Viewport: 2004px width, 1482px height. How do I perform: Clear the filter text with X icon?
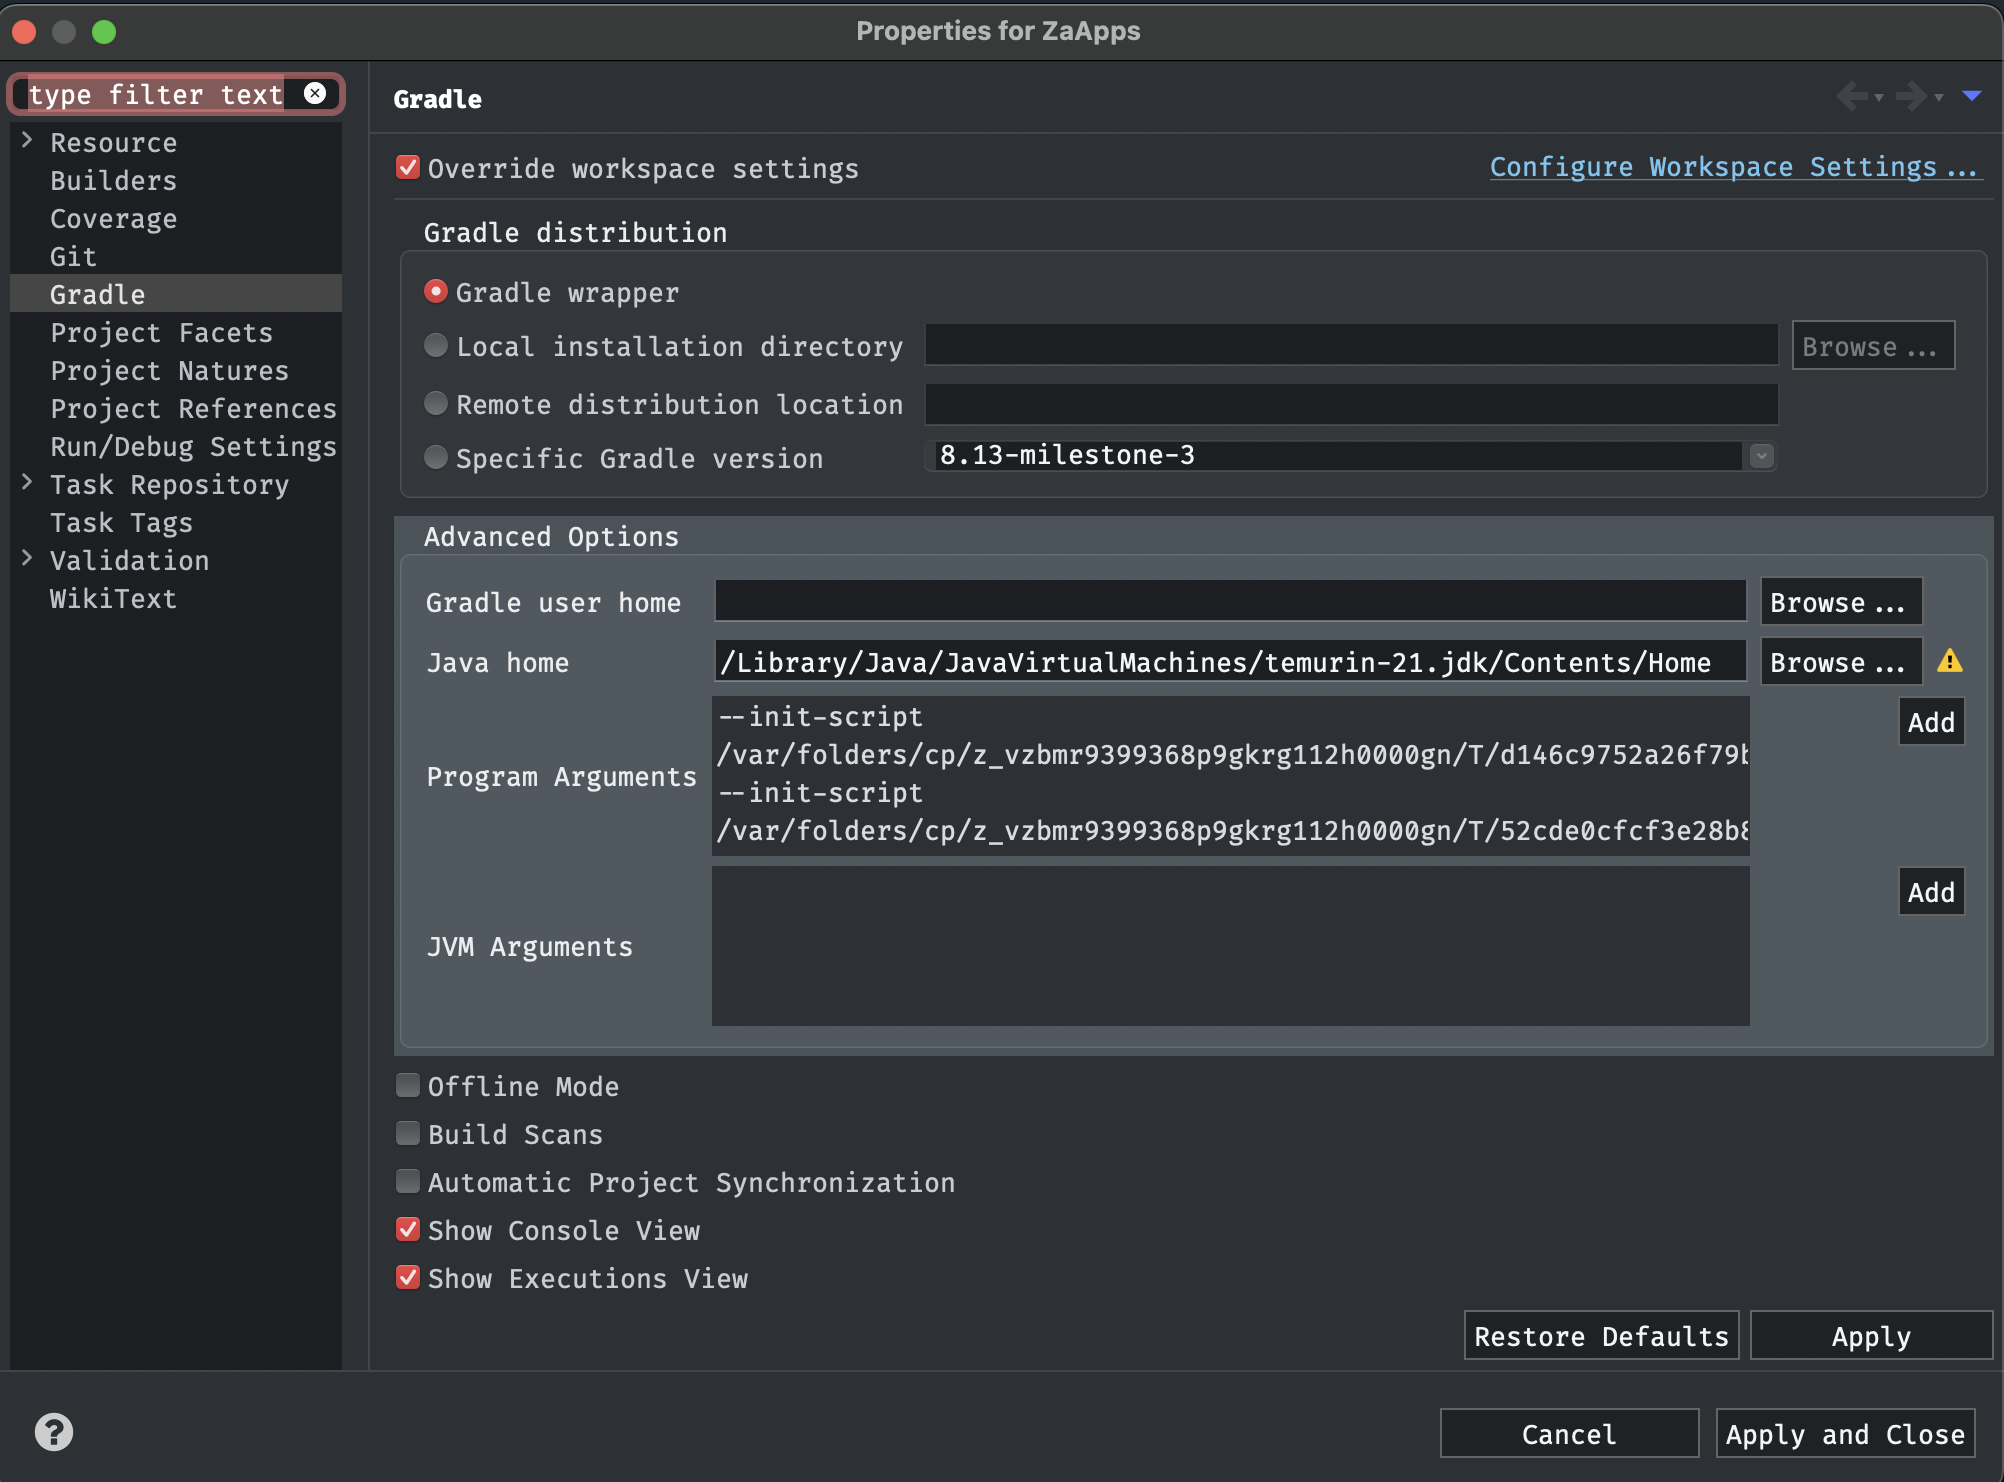click(x=315, y=93)
